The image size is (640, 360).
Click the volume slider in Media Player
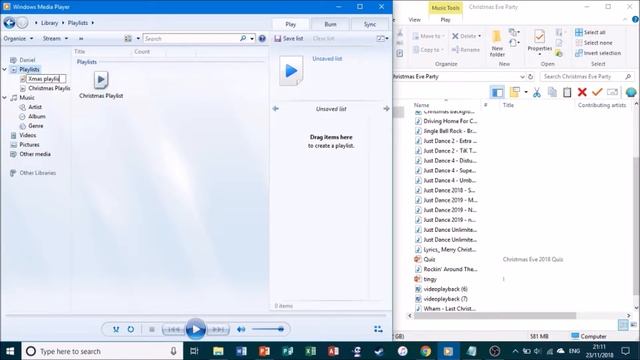pos(268,329)
